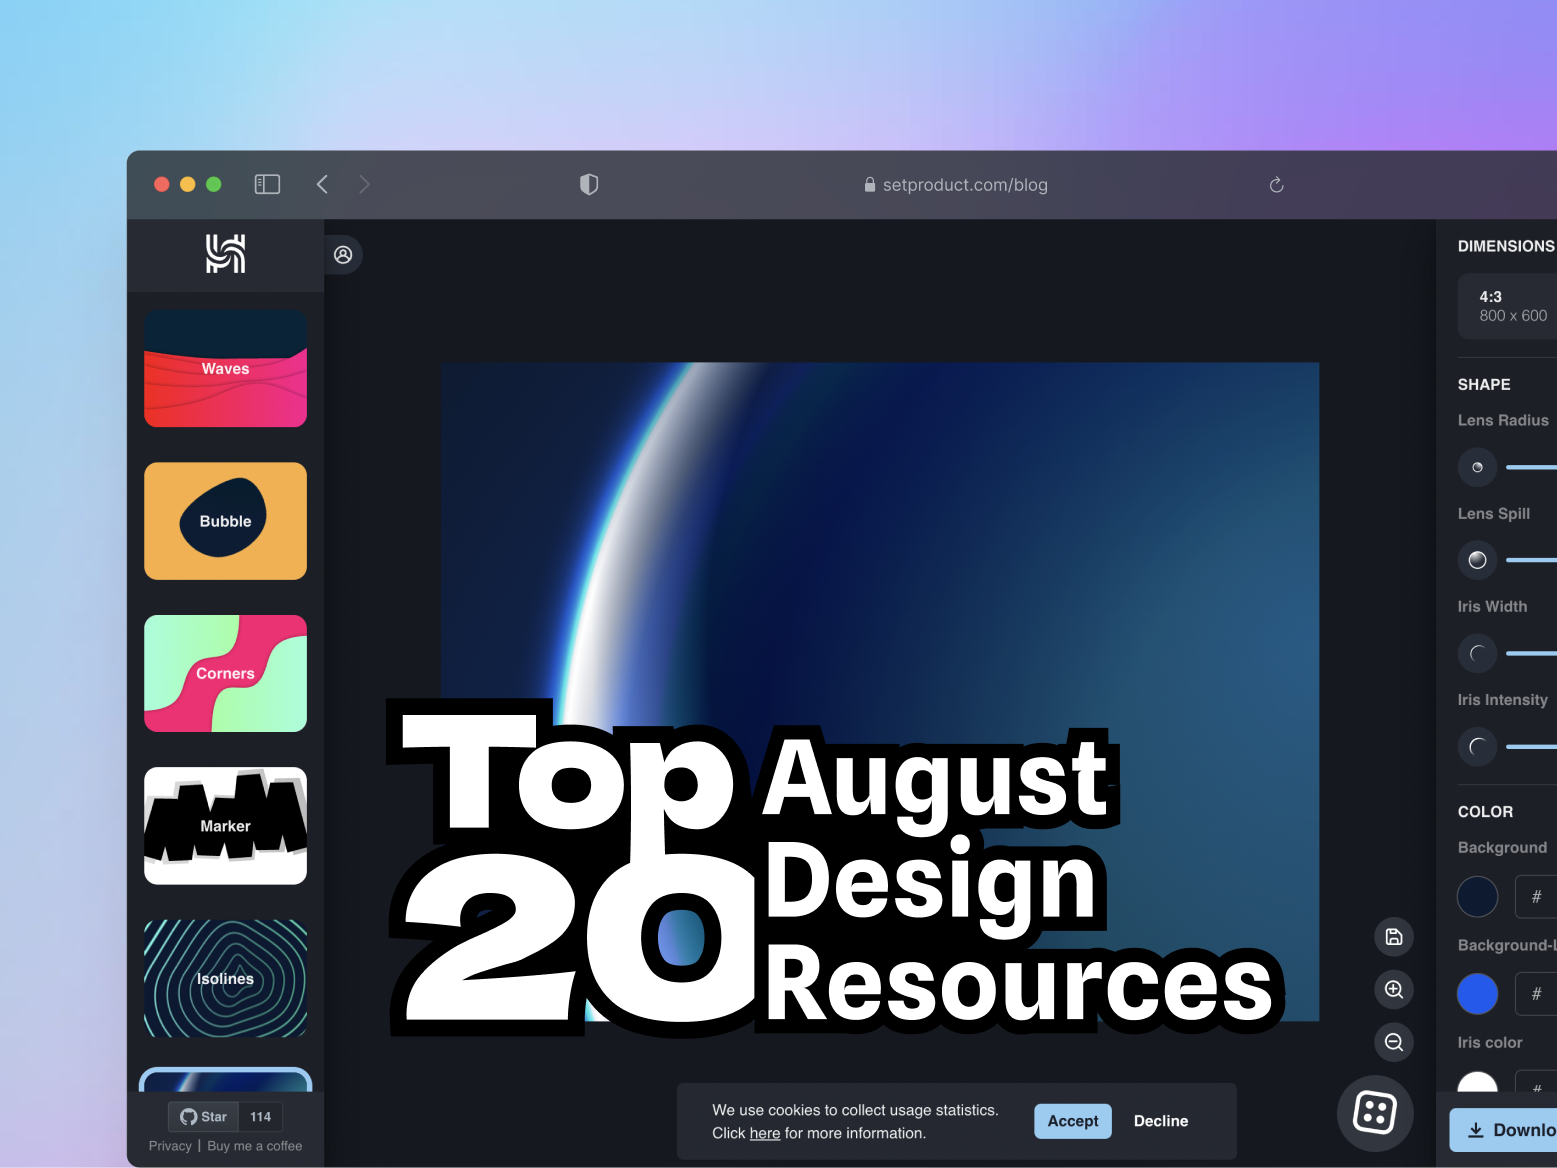Select the Corners generator thumbnail
The image size is (1557, 1168).
pos(226,673)
